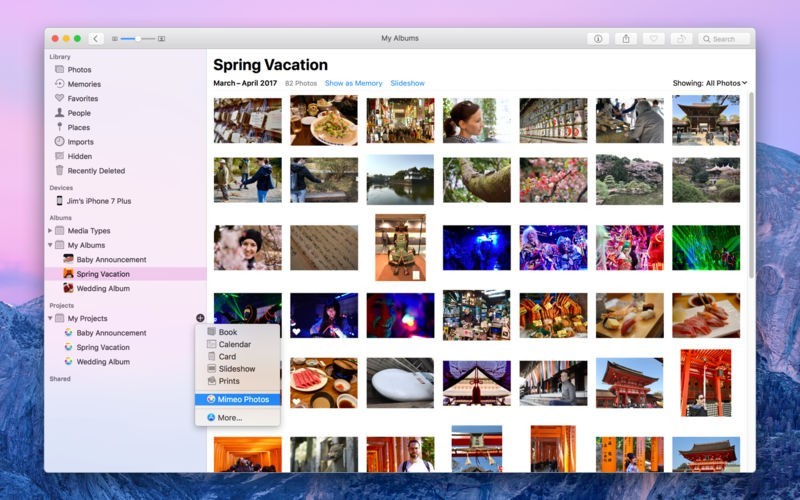This screenshot has width=800, height=500.
Task: Click the Rotate toolbar icon
Action: [x=682, y=39]
